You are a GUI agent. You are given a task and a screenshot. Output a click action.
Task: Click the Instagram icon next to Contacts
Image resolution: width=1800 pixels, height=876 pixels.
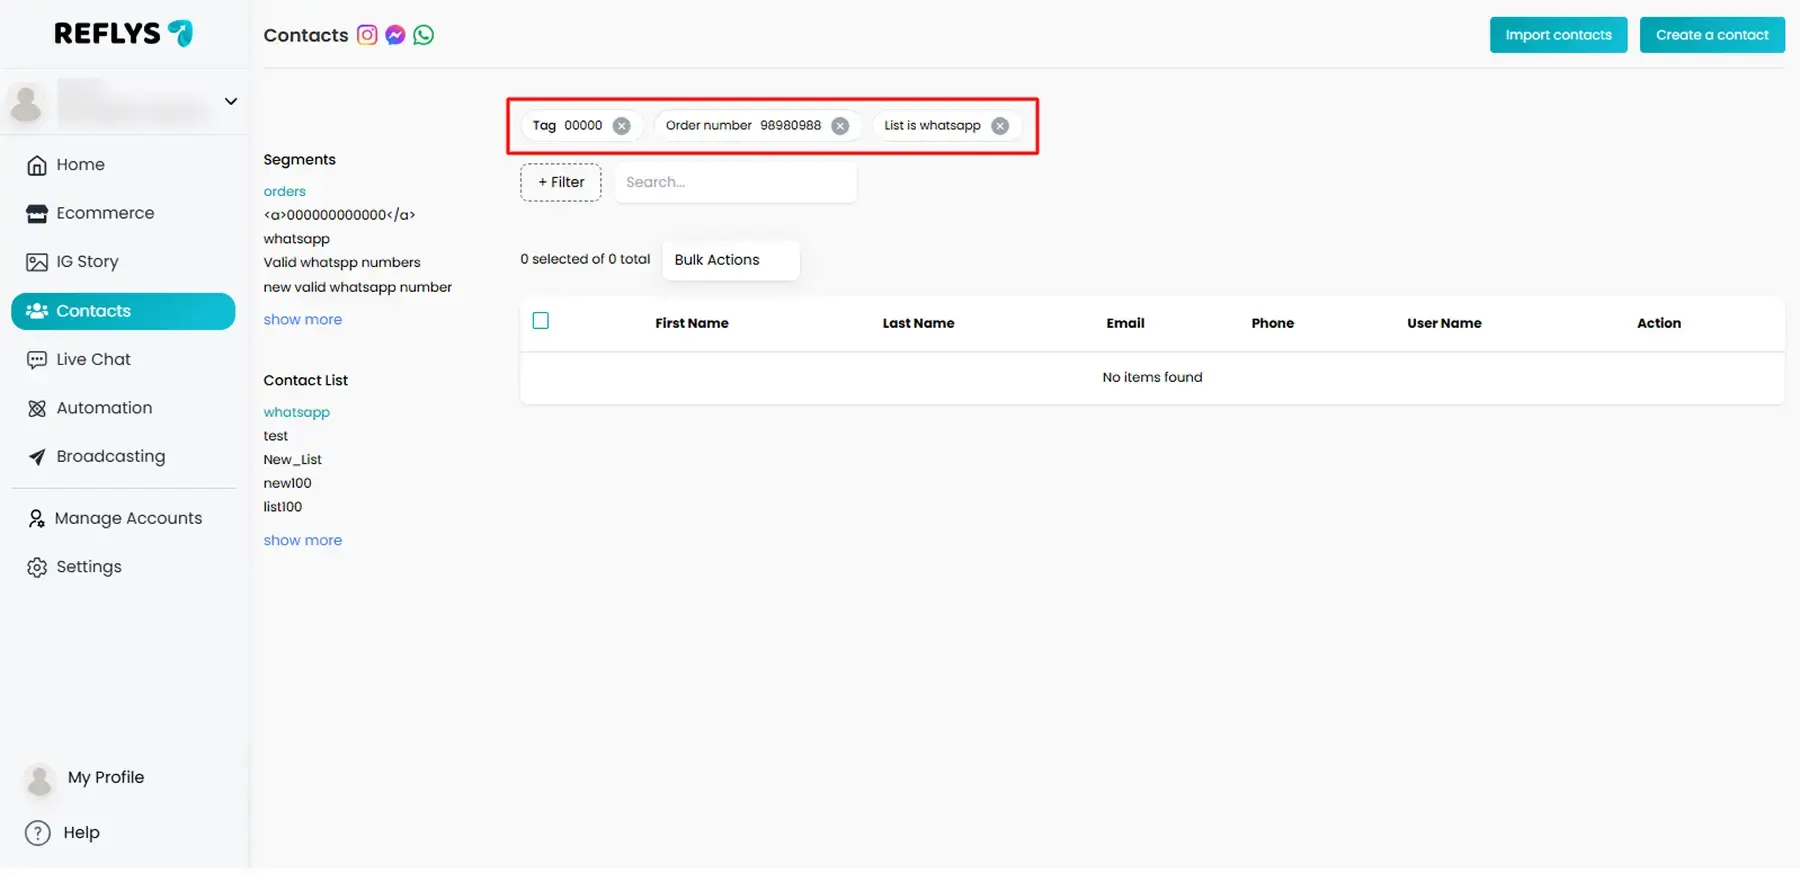point(367,35)
